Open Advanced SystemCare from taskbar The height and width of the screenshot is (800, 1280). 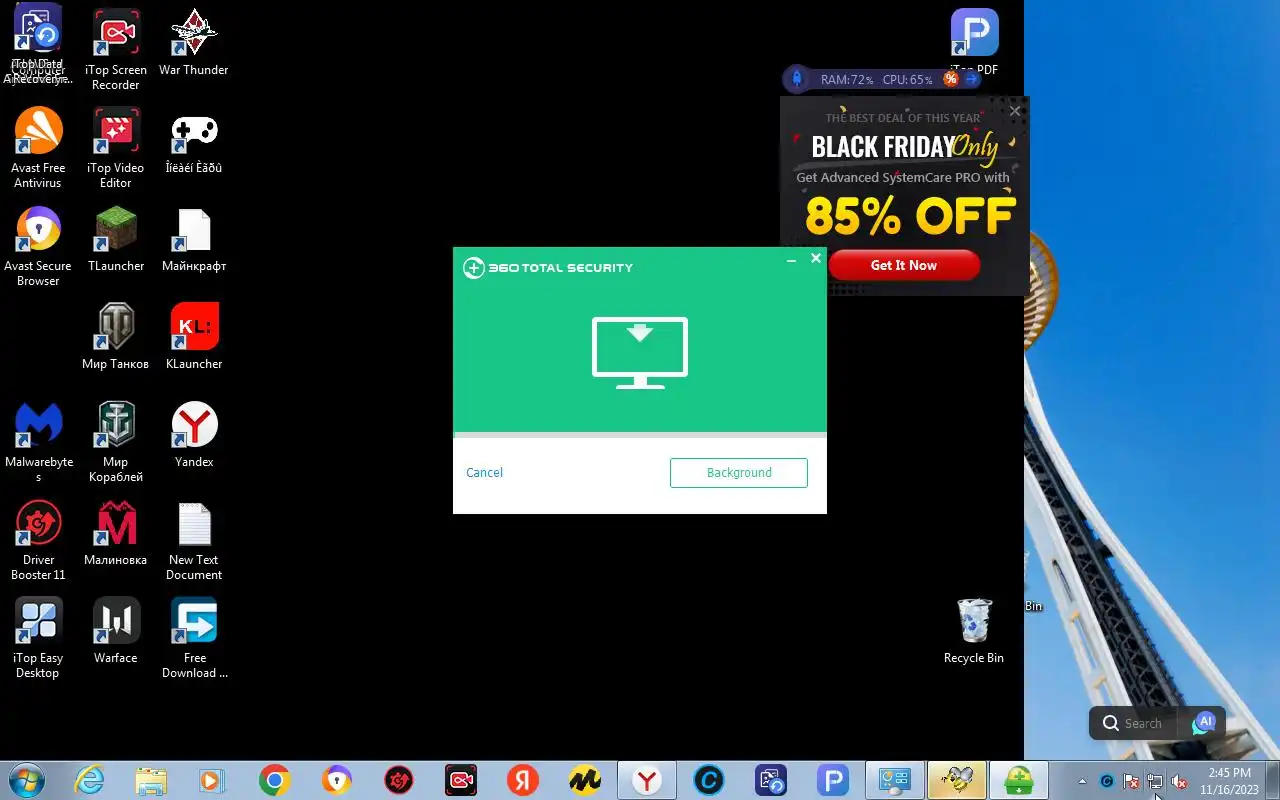pyautogui.click(x=709, y=780)
